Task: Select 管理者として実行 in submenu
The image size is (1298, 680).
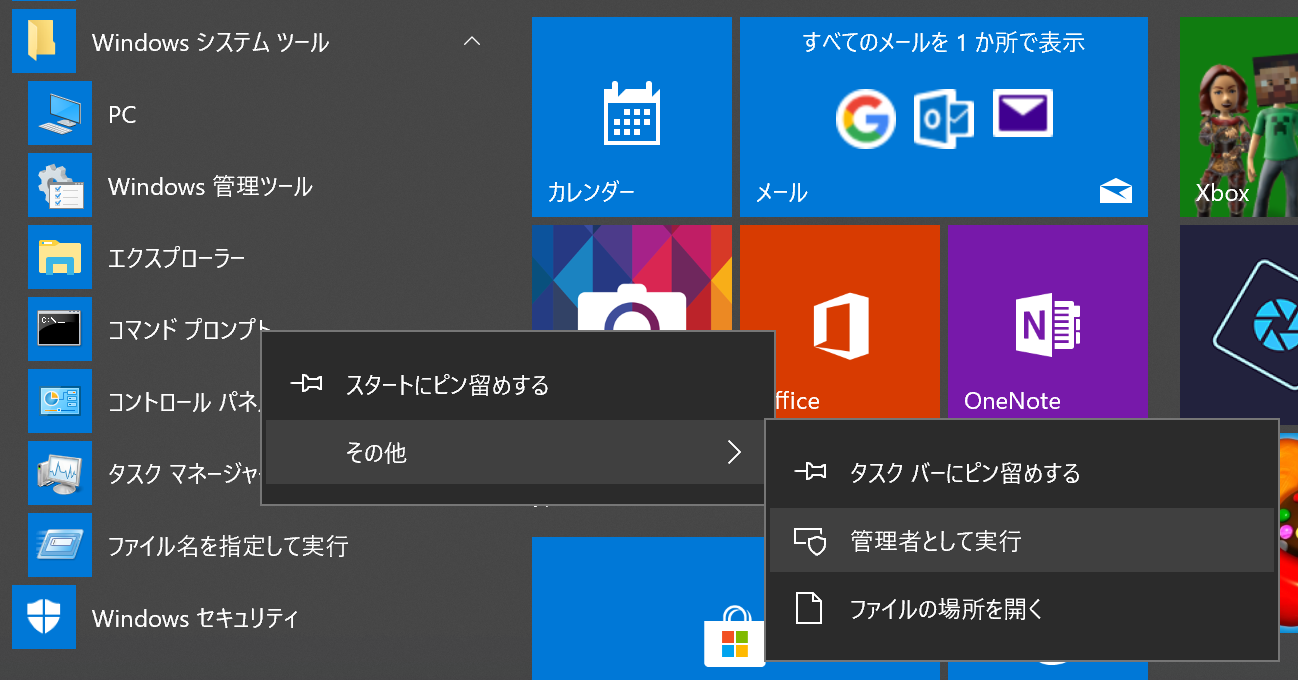Action: click(1022, 541)
